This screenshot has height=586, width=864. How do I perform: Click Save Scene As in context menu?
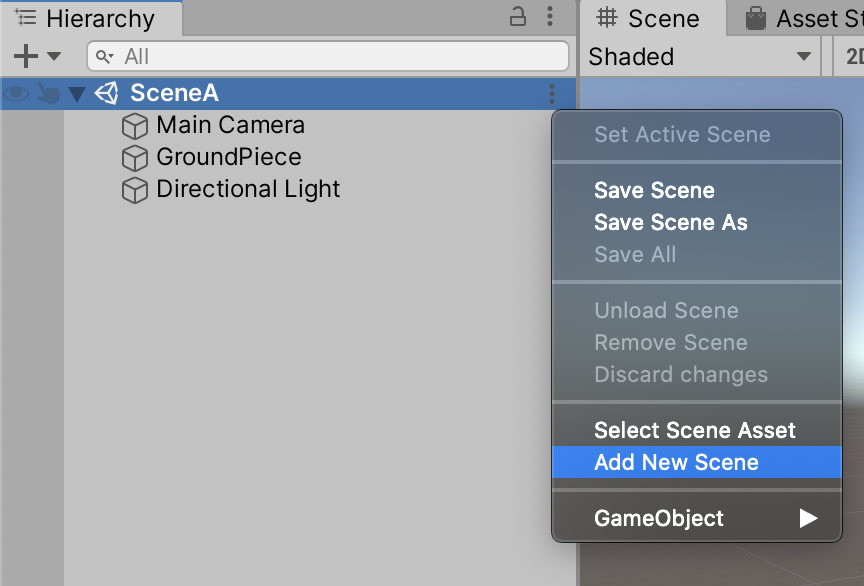(x=670, y=222)
